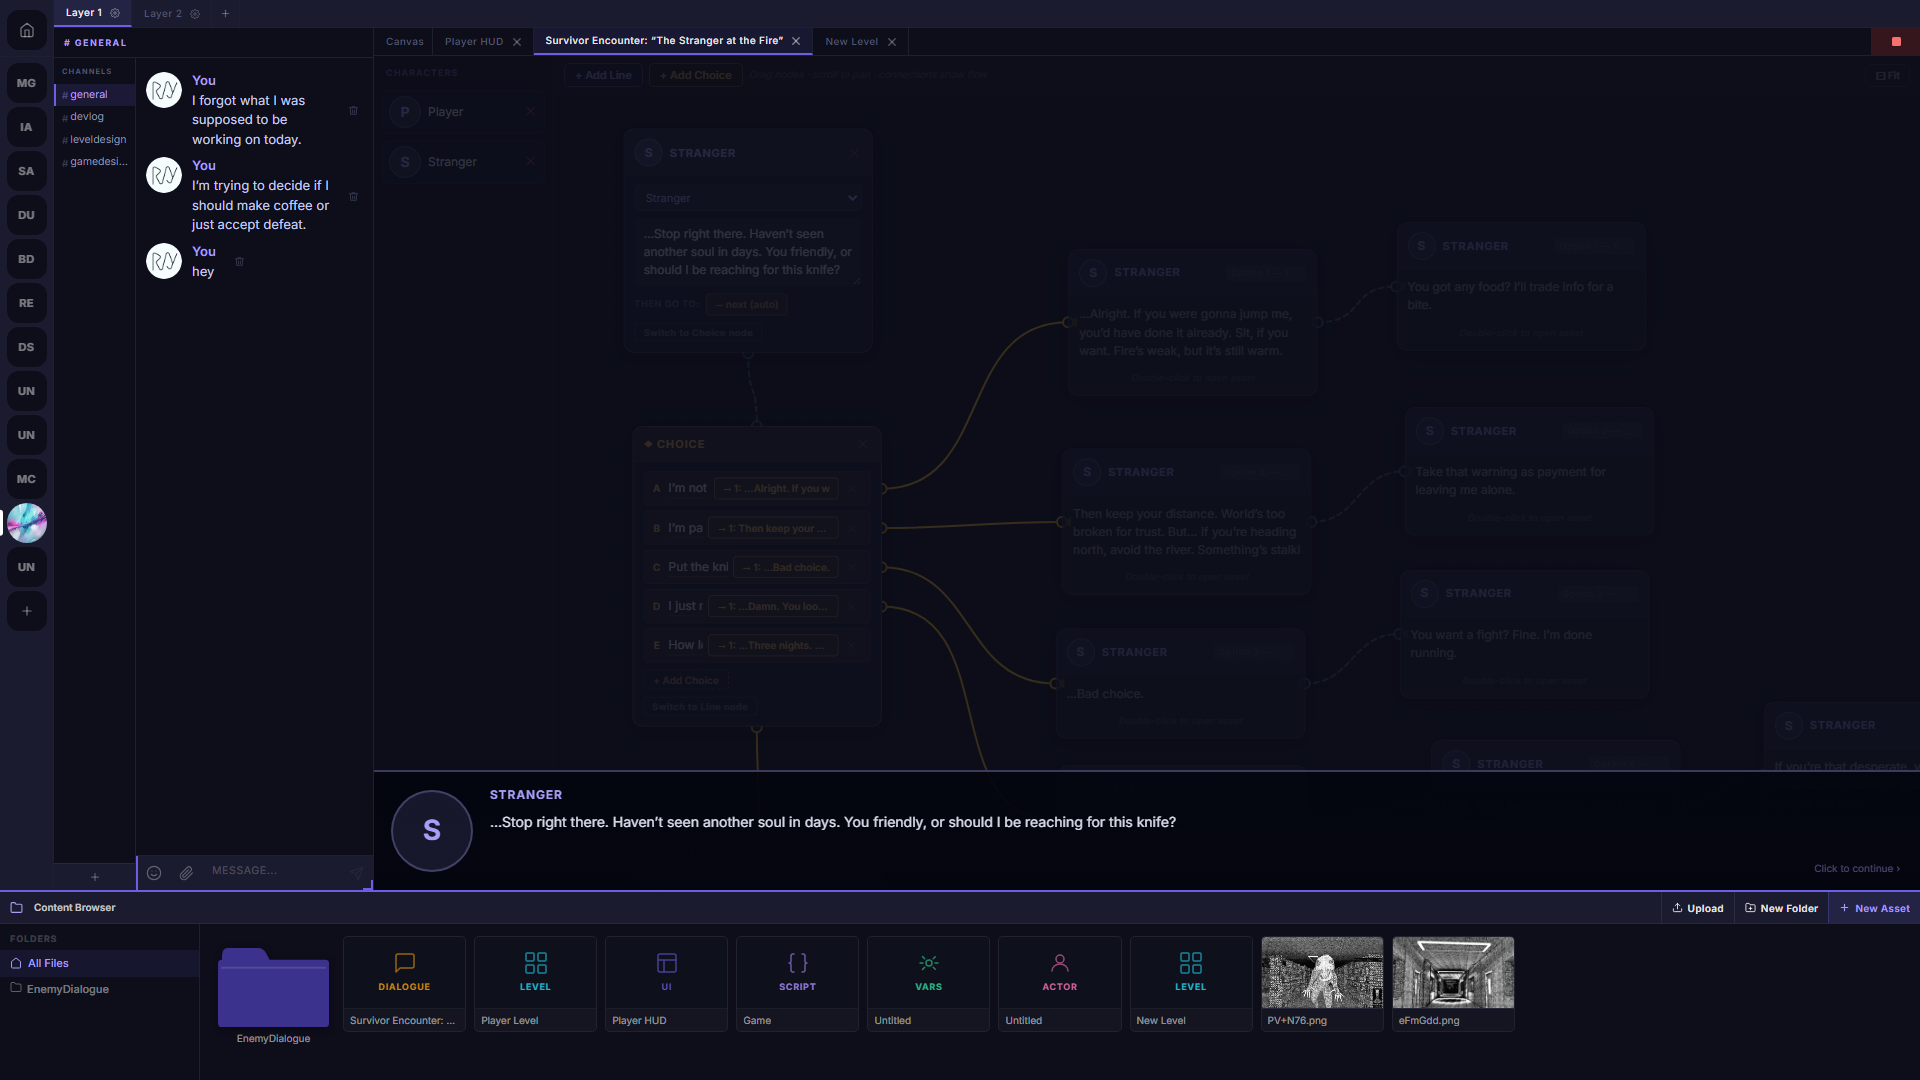The height and width of the screenshot is (1080, 1920).
Task: Create a New Folder
Action: click(1781, 909)
